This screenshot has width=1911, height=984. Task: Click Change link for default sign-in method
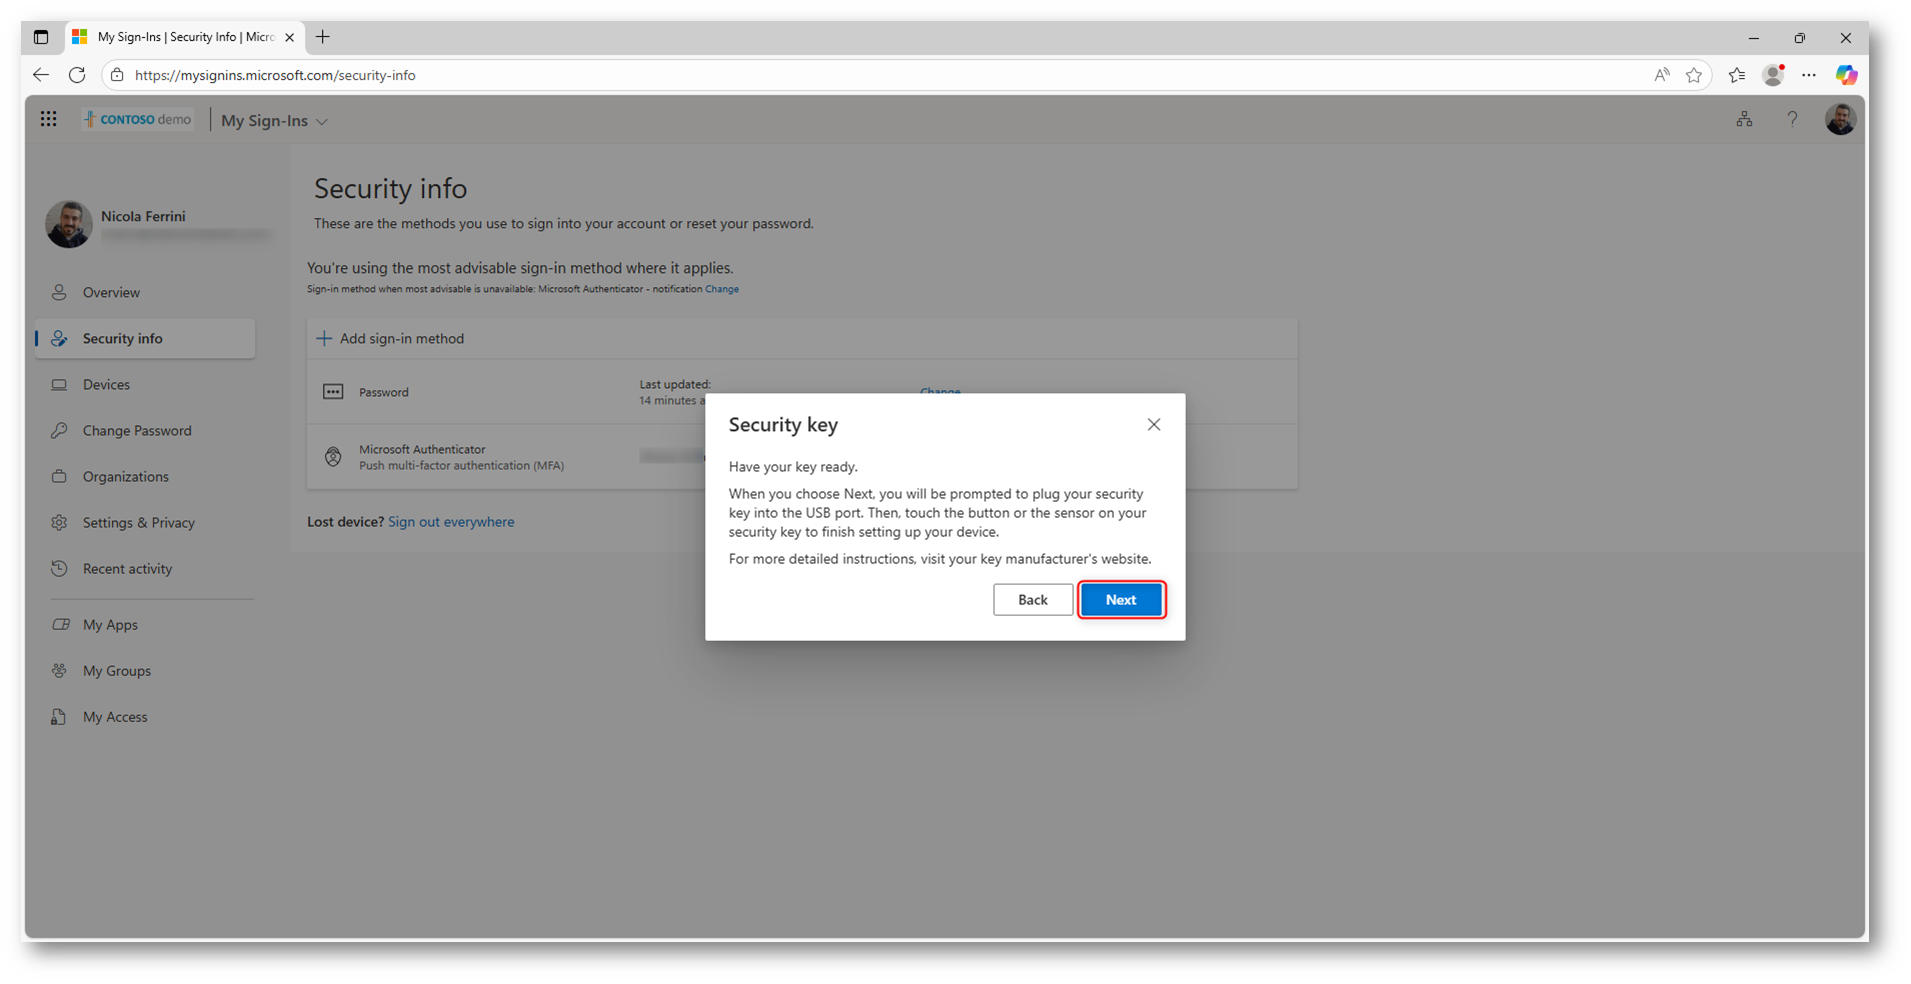[722, 289]
